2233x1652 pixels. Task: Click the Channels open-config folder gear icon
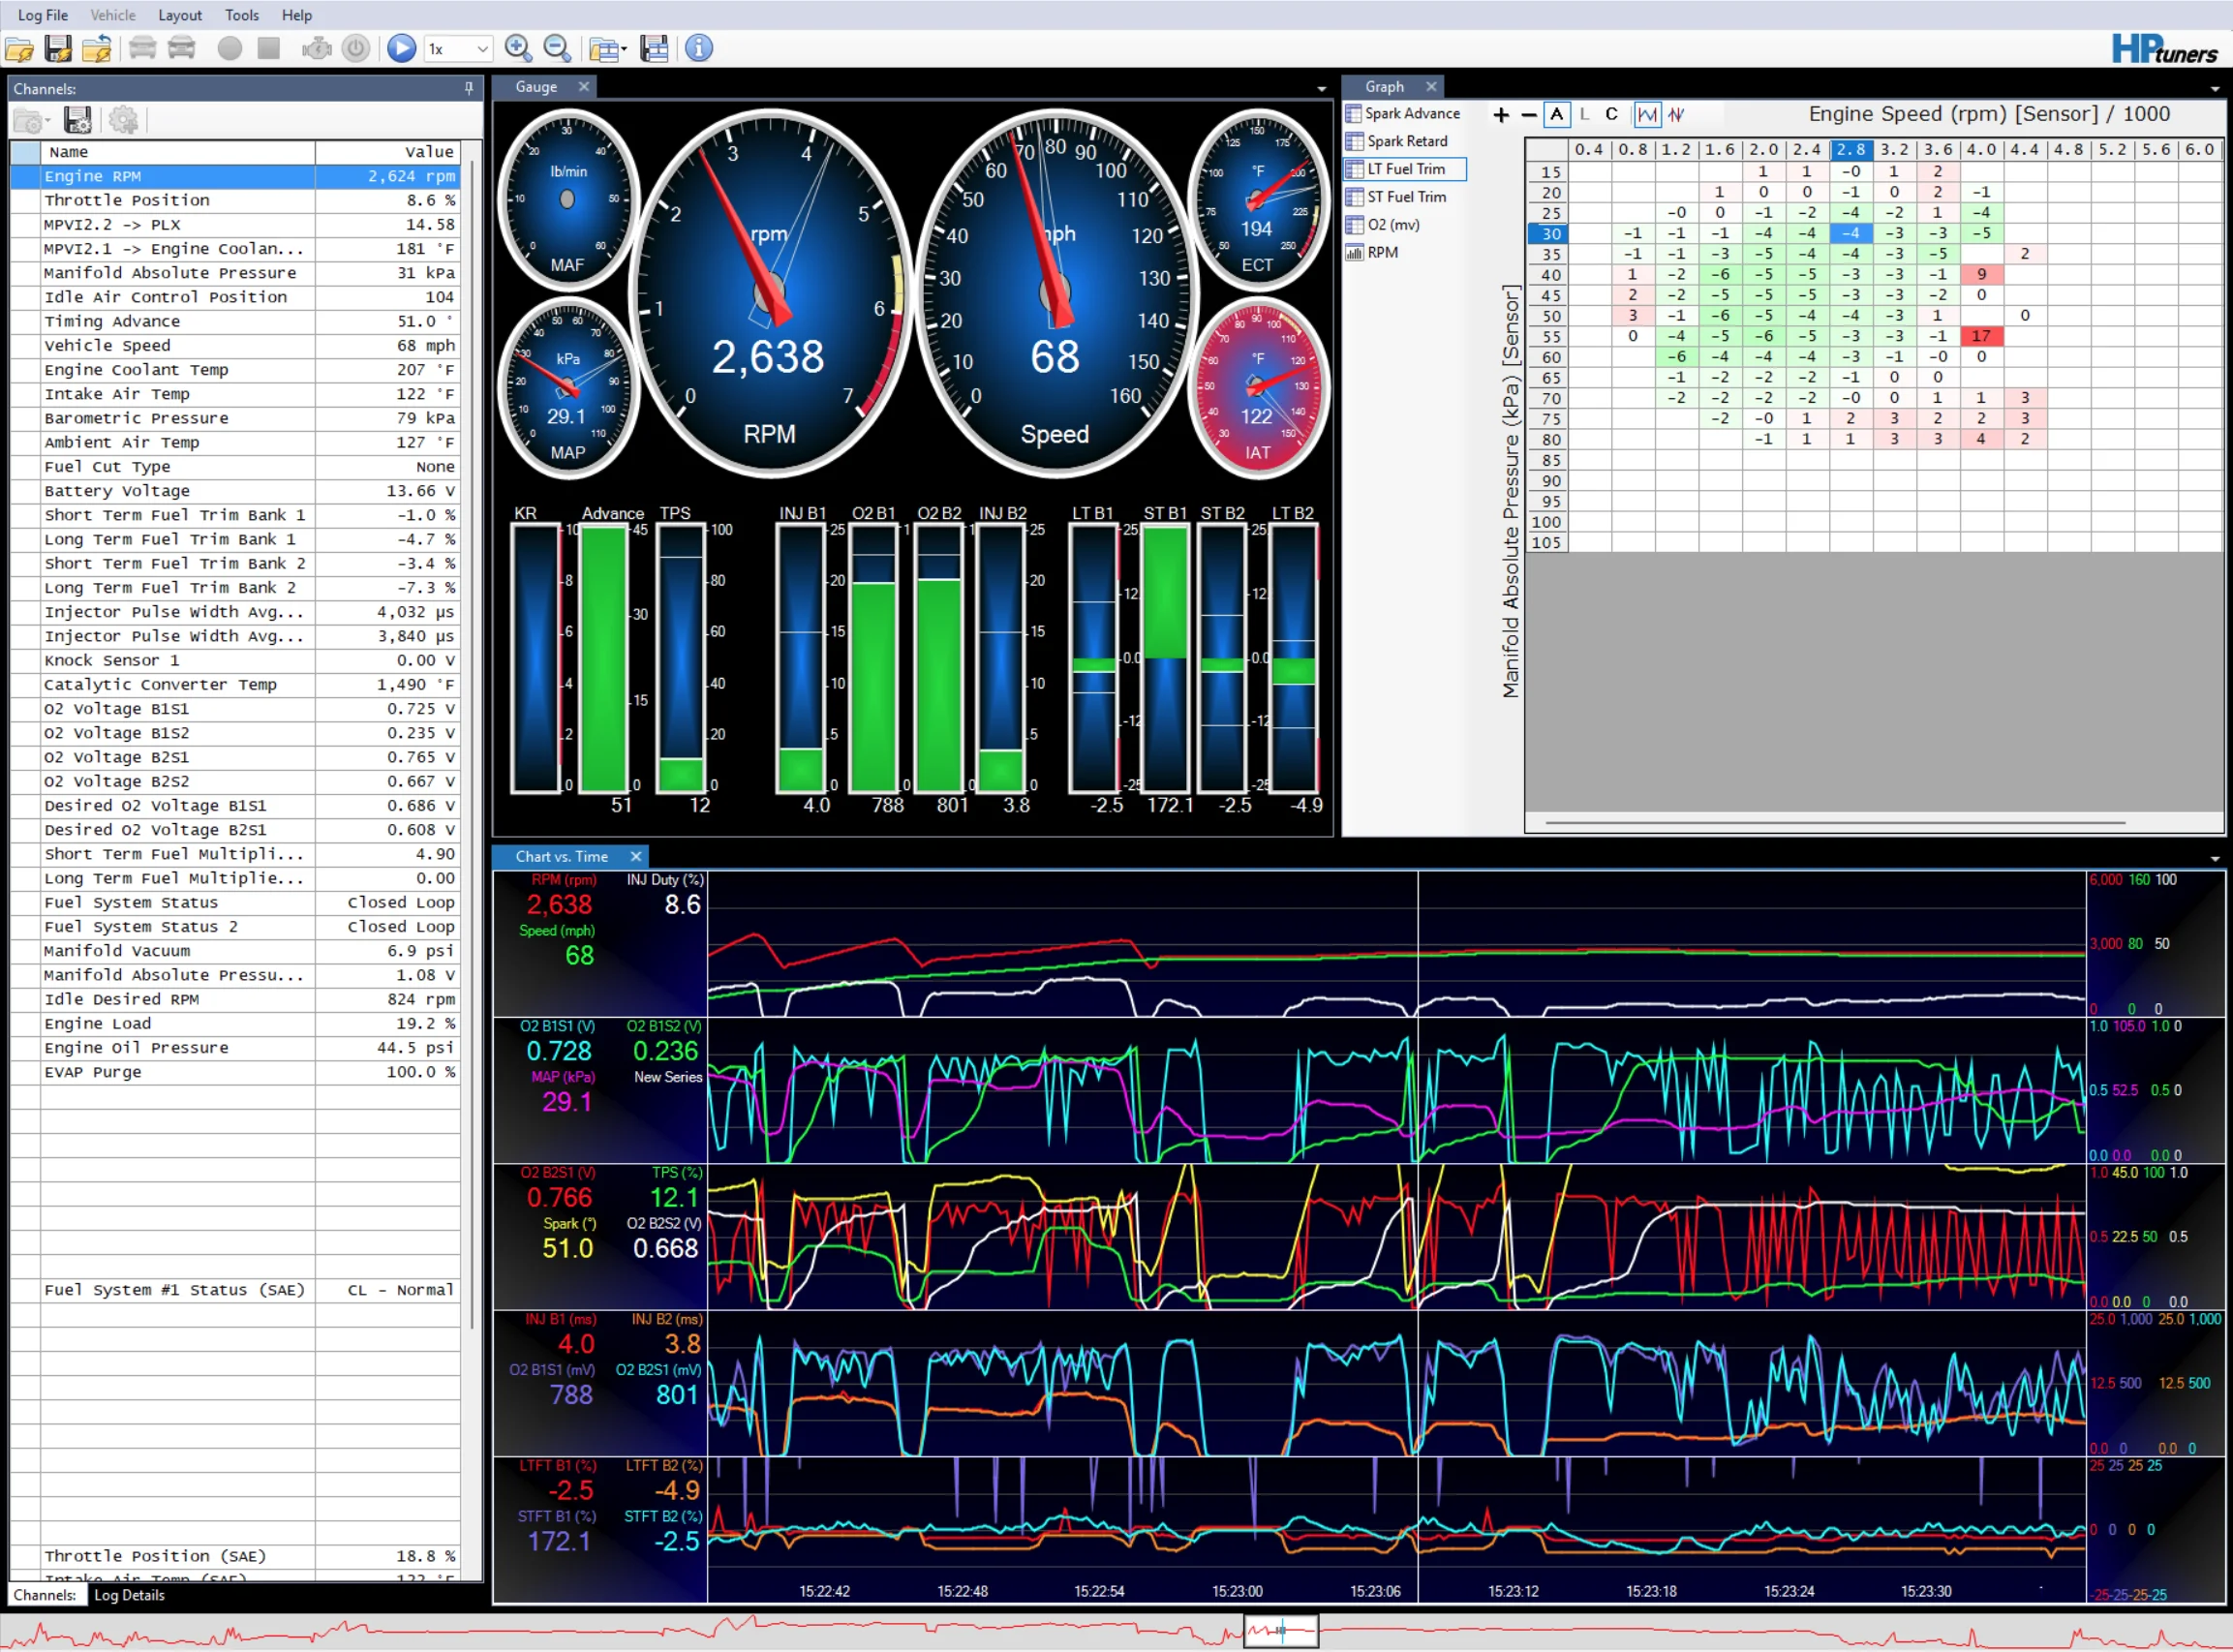[30, 121]
